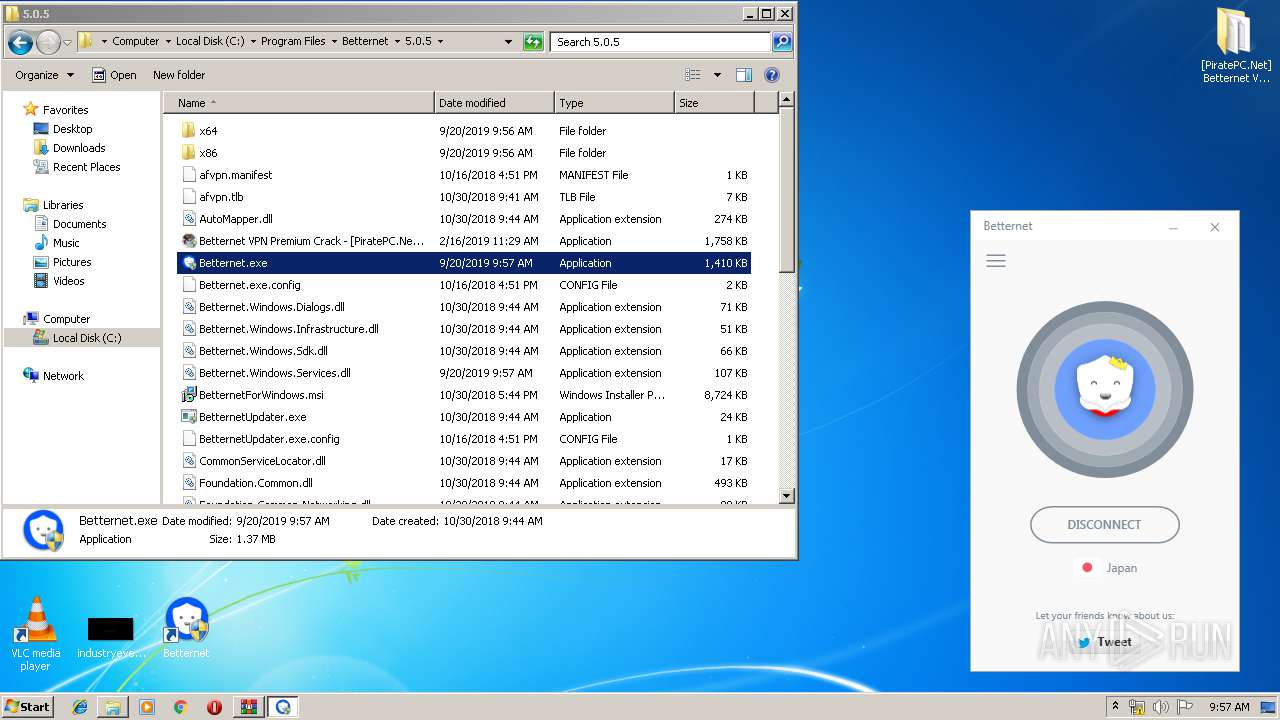The width and height of the screenshot is (1280, 720).
Task: Click the volume icon in system tray
Action: pos(1161,707)
